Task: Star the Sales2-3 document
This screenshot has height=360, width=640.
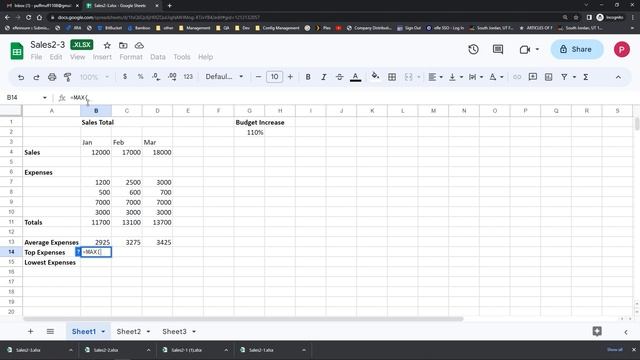Action: coord(107,45)
